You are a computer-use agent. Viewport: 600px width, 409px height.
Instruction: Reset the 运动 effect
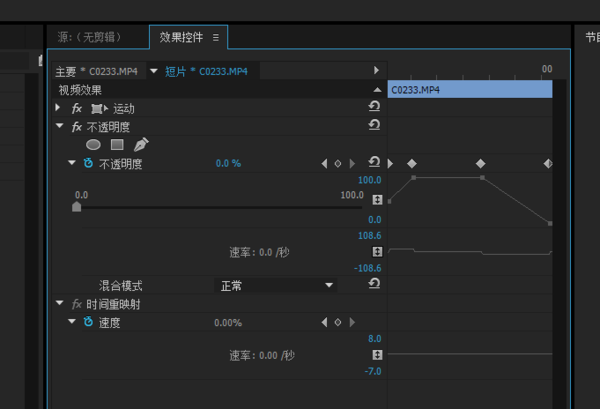click(x=374, y=107)
